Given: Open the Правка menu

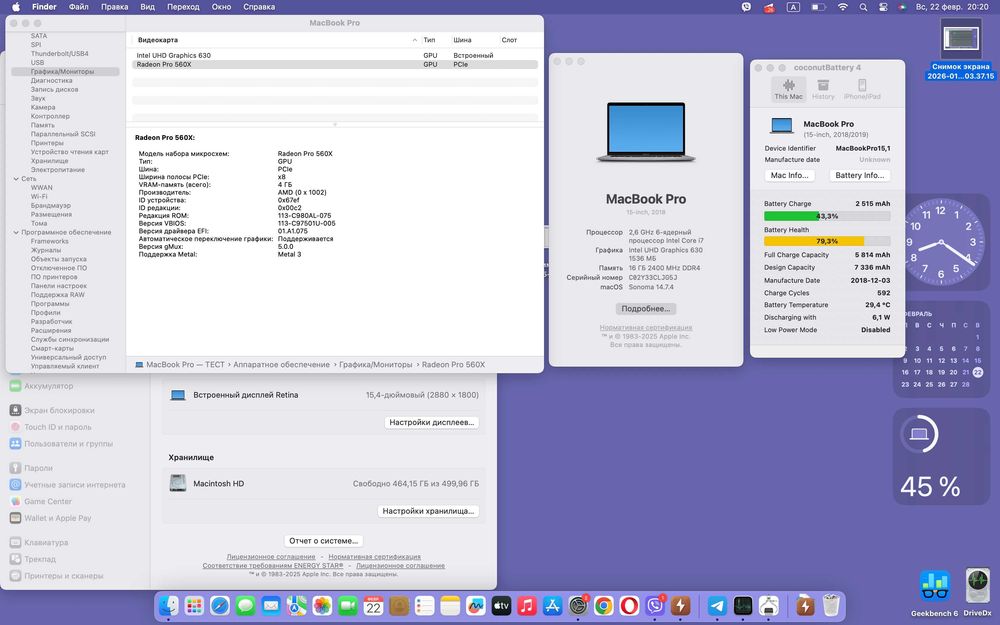Looking at the screenshot, I should [x=115, y=7].
